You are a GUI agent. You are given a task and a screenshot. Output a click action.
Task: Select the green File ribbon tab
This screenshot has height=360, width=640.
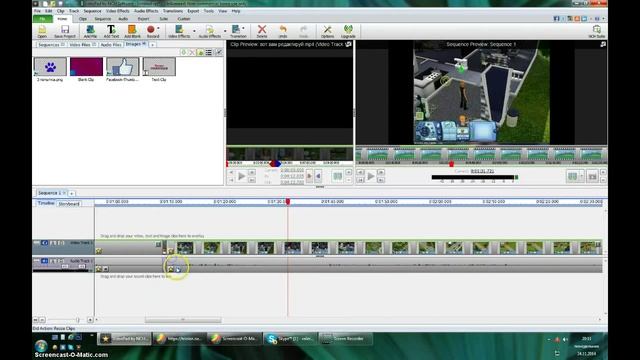(42, 19)
